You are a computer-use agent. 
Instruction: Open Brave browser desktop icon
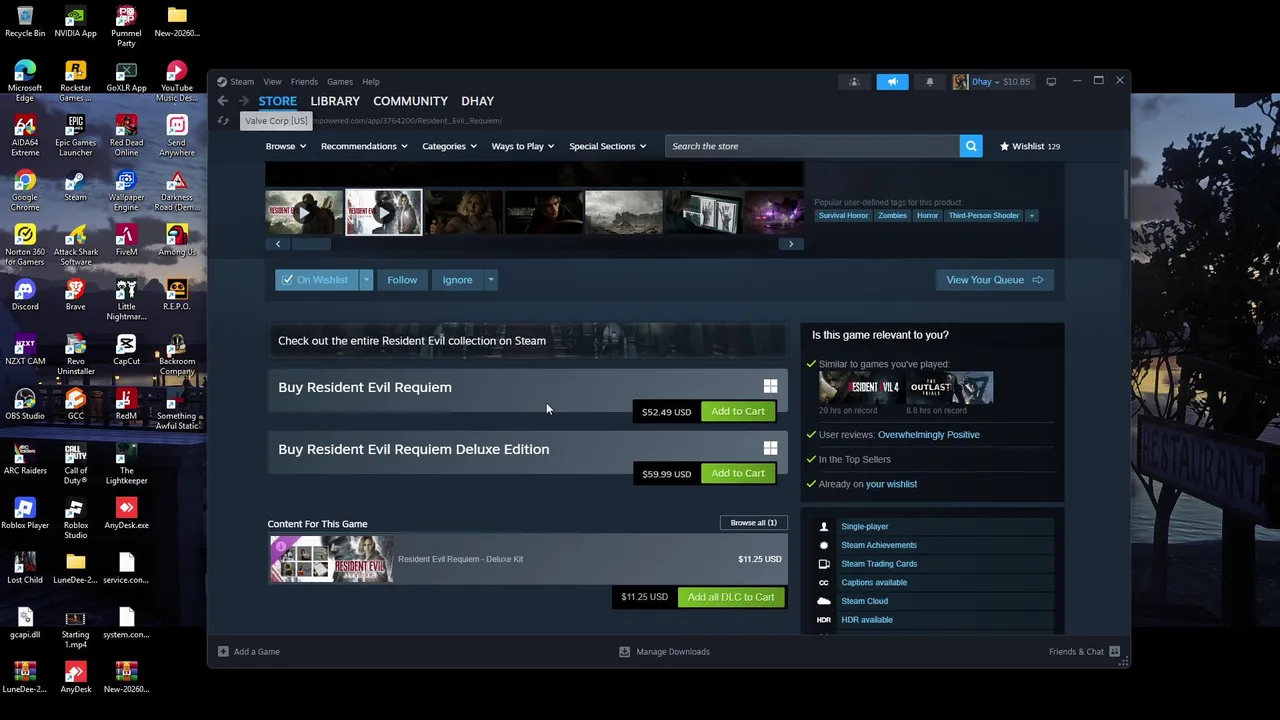click(x=75, y=295)
